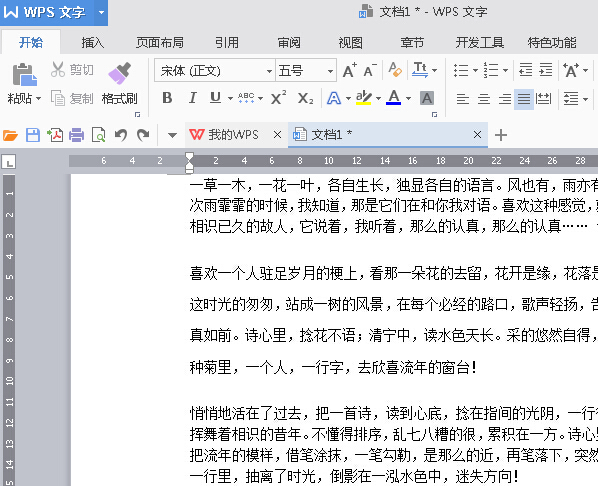Click the 复制 copy button

click(72, 98)
